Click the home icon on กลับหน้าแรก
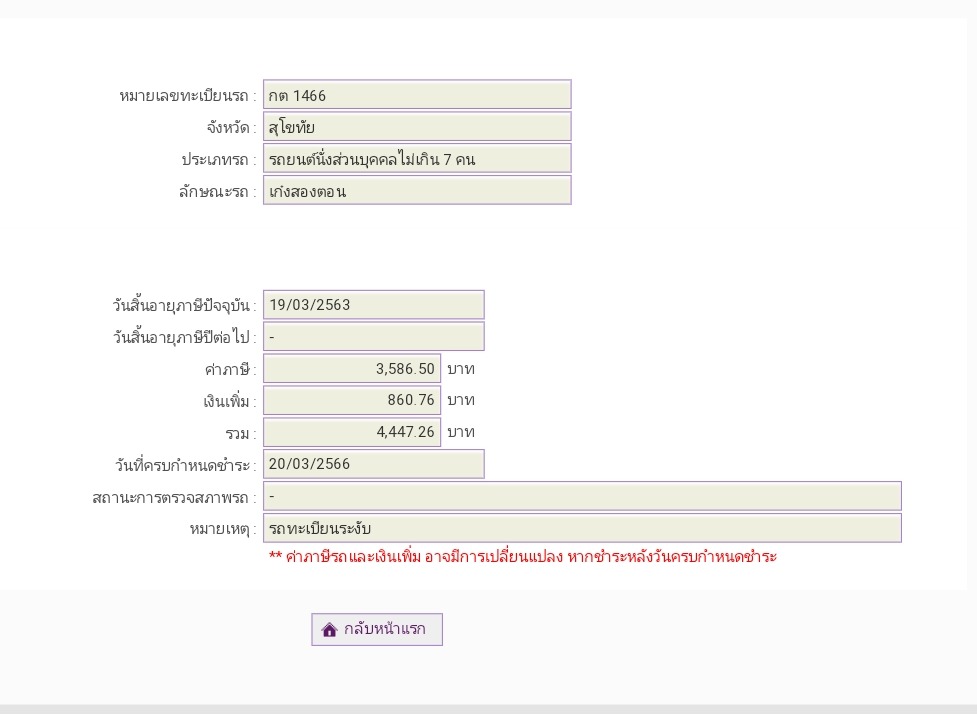977x714 pixels. click(329, 630)
